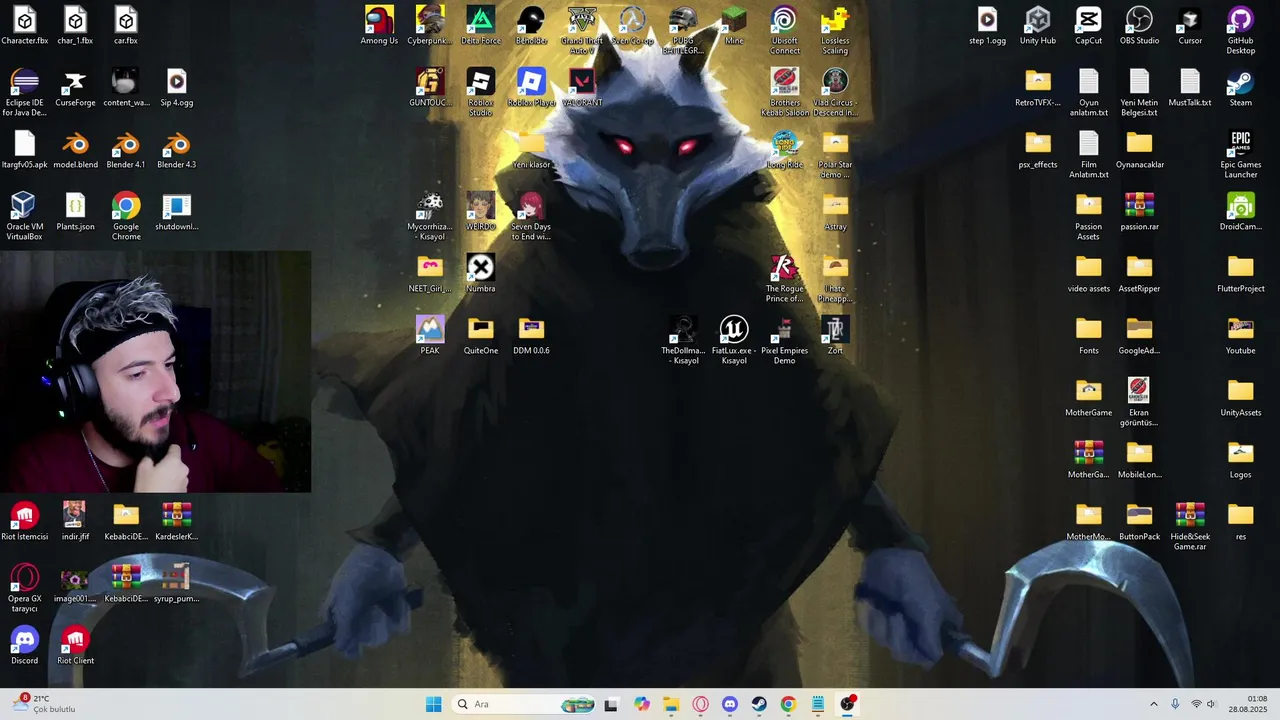Select the PEAK game icon
Image resolution: width=1280 pixels, height=720 pixels.
430,336
